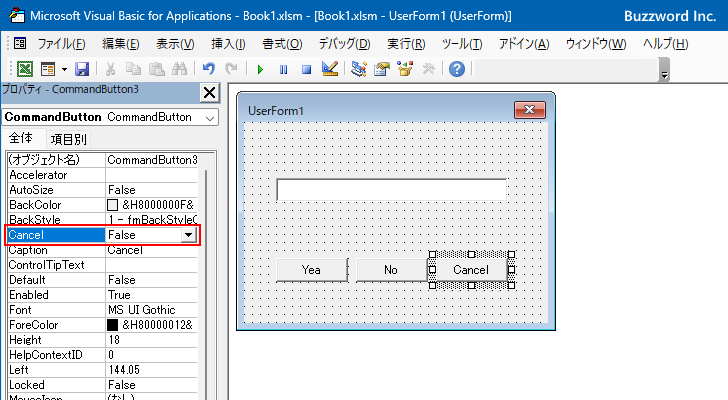Switch to the 全体 tab
This screenshot has height=400, width=728.
coord(21,138)
